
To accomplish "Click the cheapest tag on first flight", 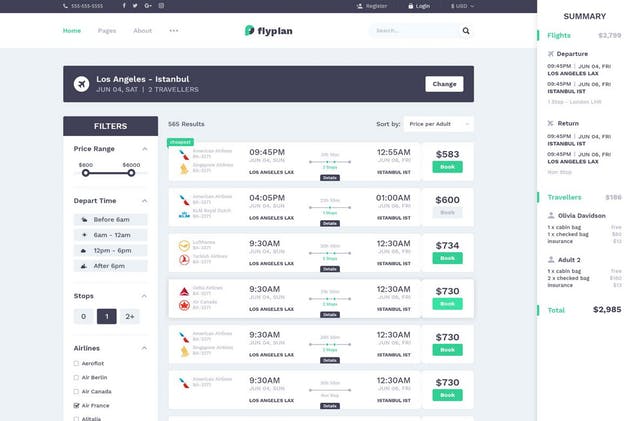I will pyautogui.click(x=181, y=142).
